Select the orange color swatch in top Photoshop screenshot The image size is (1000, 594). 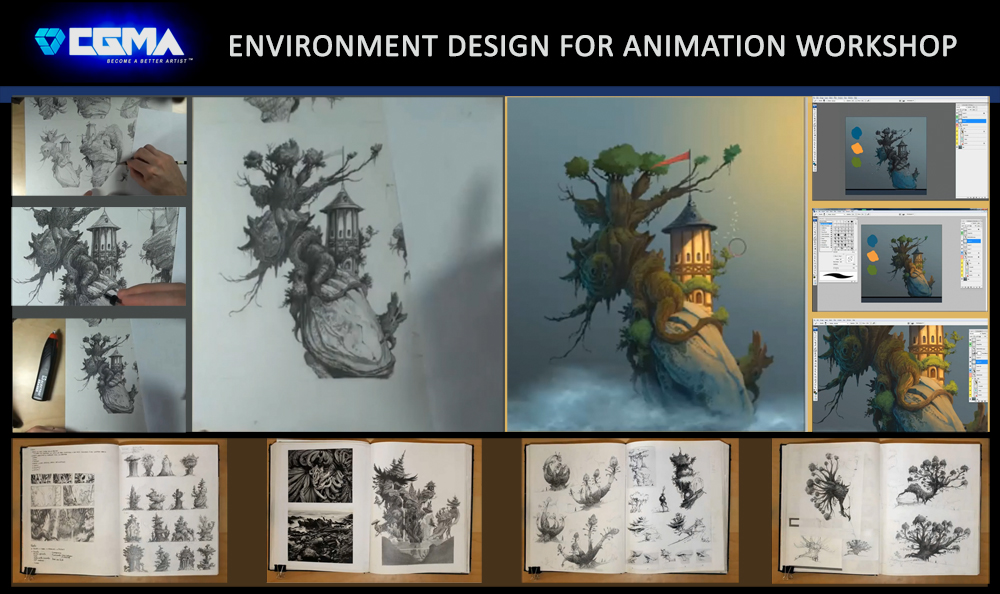857,148
